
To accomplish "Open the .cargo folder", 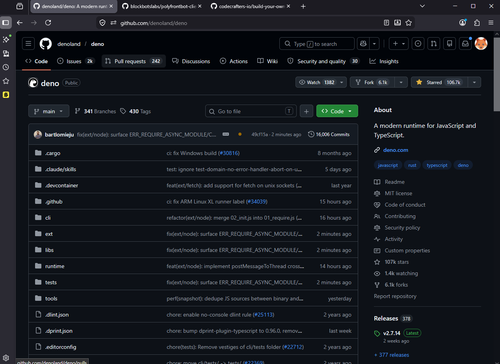I will [53, 153].
